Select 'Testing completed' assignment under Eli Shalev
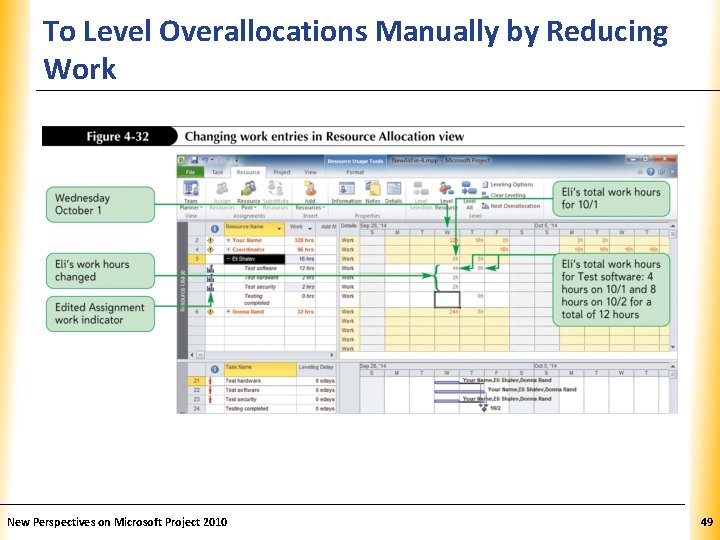Image resolution: width=720 pixels, height=540 pixels. (x=256, y=299)
